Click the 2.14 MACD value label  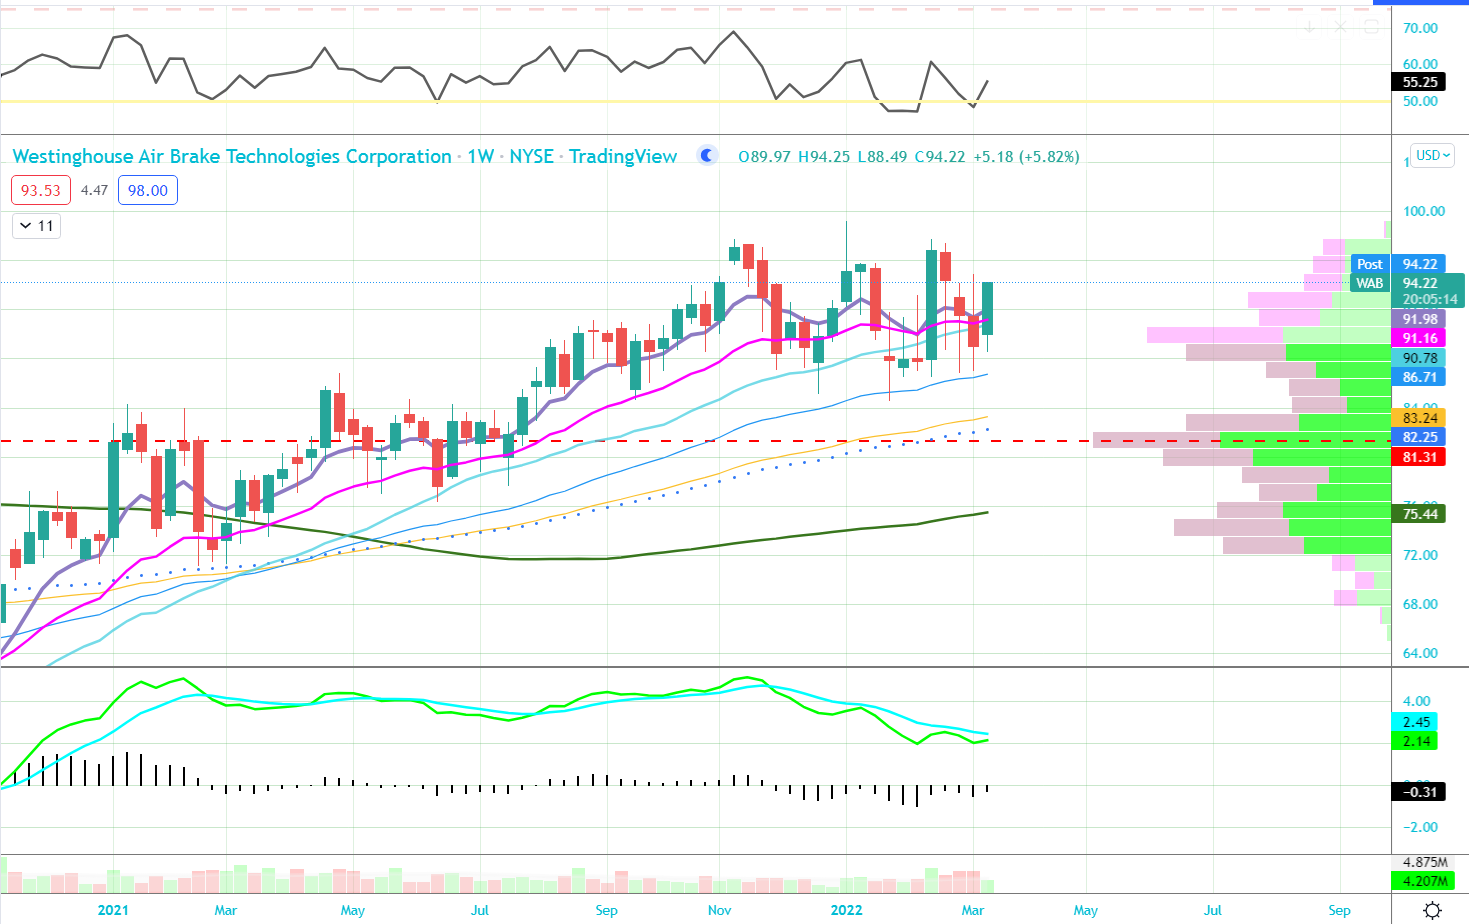point(1415,741)
